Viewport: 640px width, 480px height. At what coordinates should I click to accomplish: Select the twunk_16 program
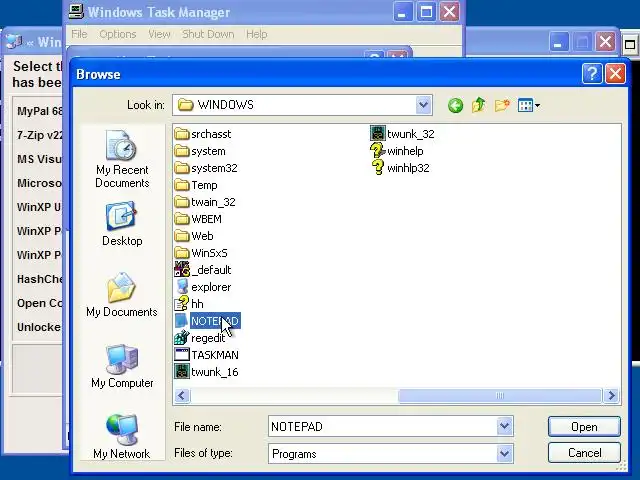coord(207,372)
